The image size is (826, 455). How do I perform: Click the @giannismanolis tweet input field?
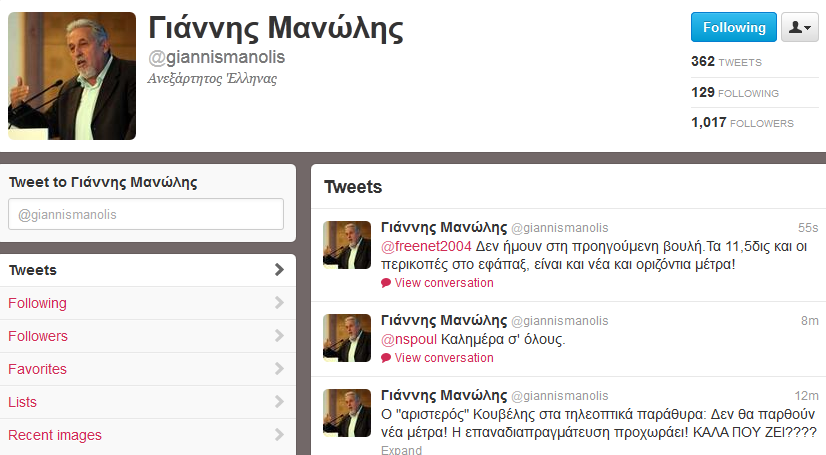tap(146, 214)
